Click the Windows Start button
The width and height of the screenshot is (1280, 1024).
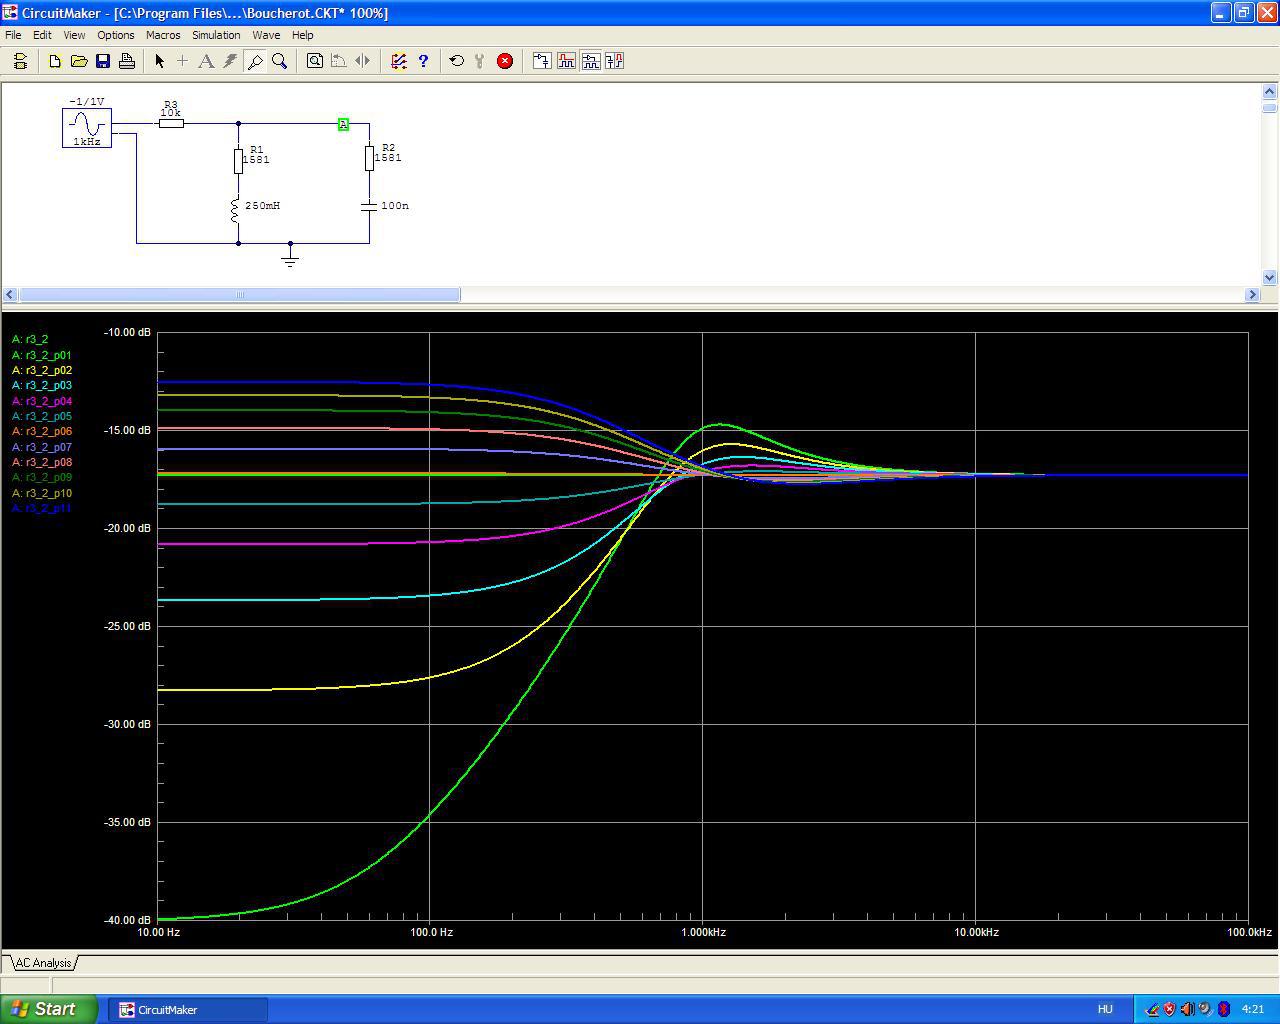tap(48, 1009)
